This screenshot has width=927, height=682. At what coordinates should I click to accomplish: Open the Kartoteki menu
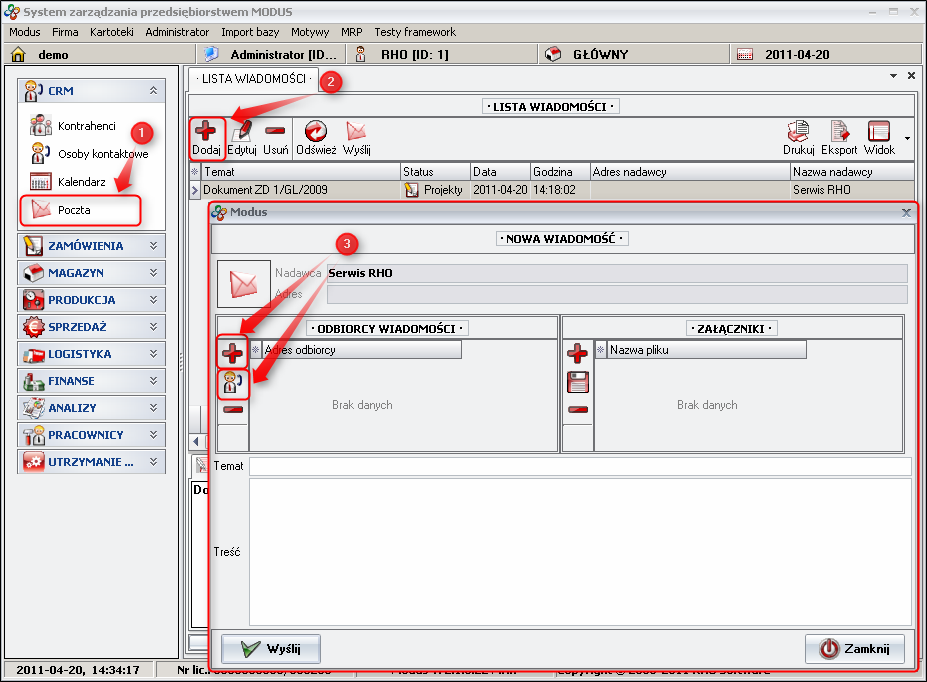(x=111, y=32)
